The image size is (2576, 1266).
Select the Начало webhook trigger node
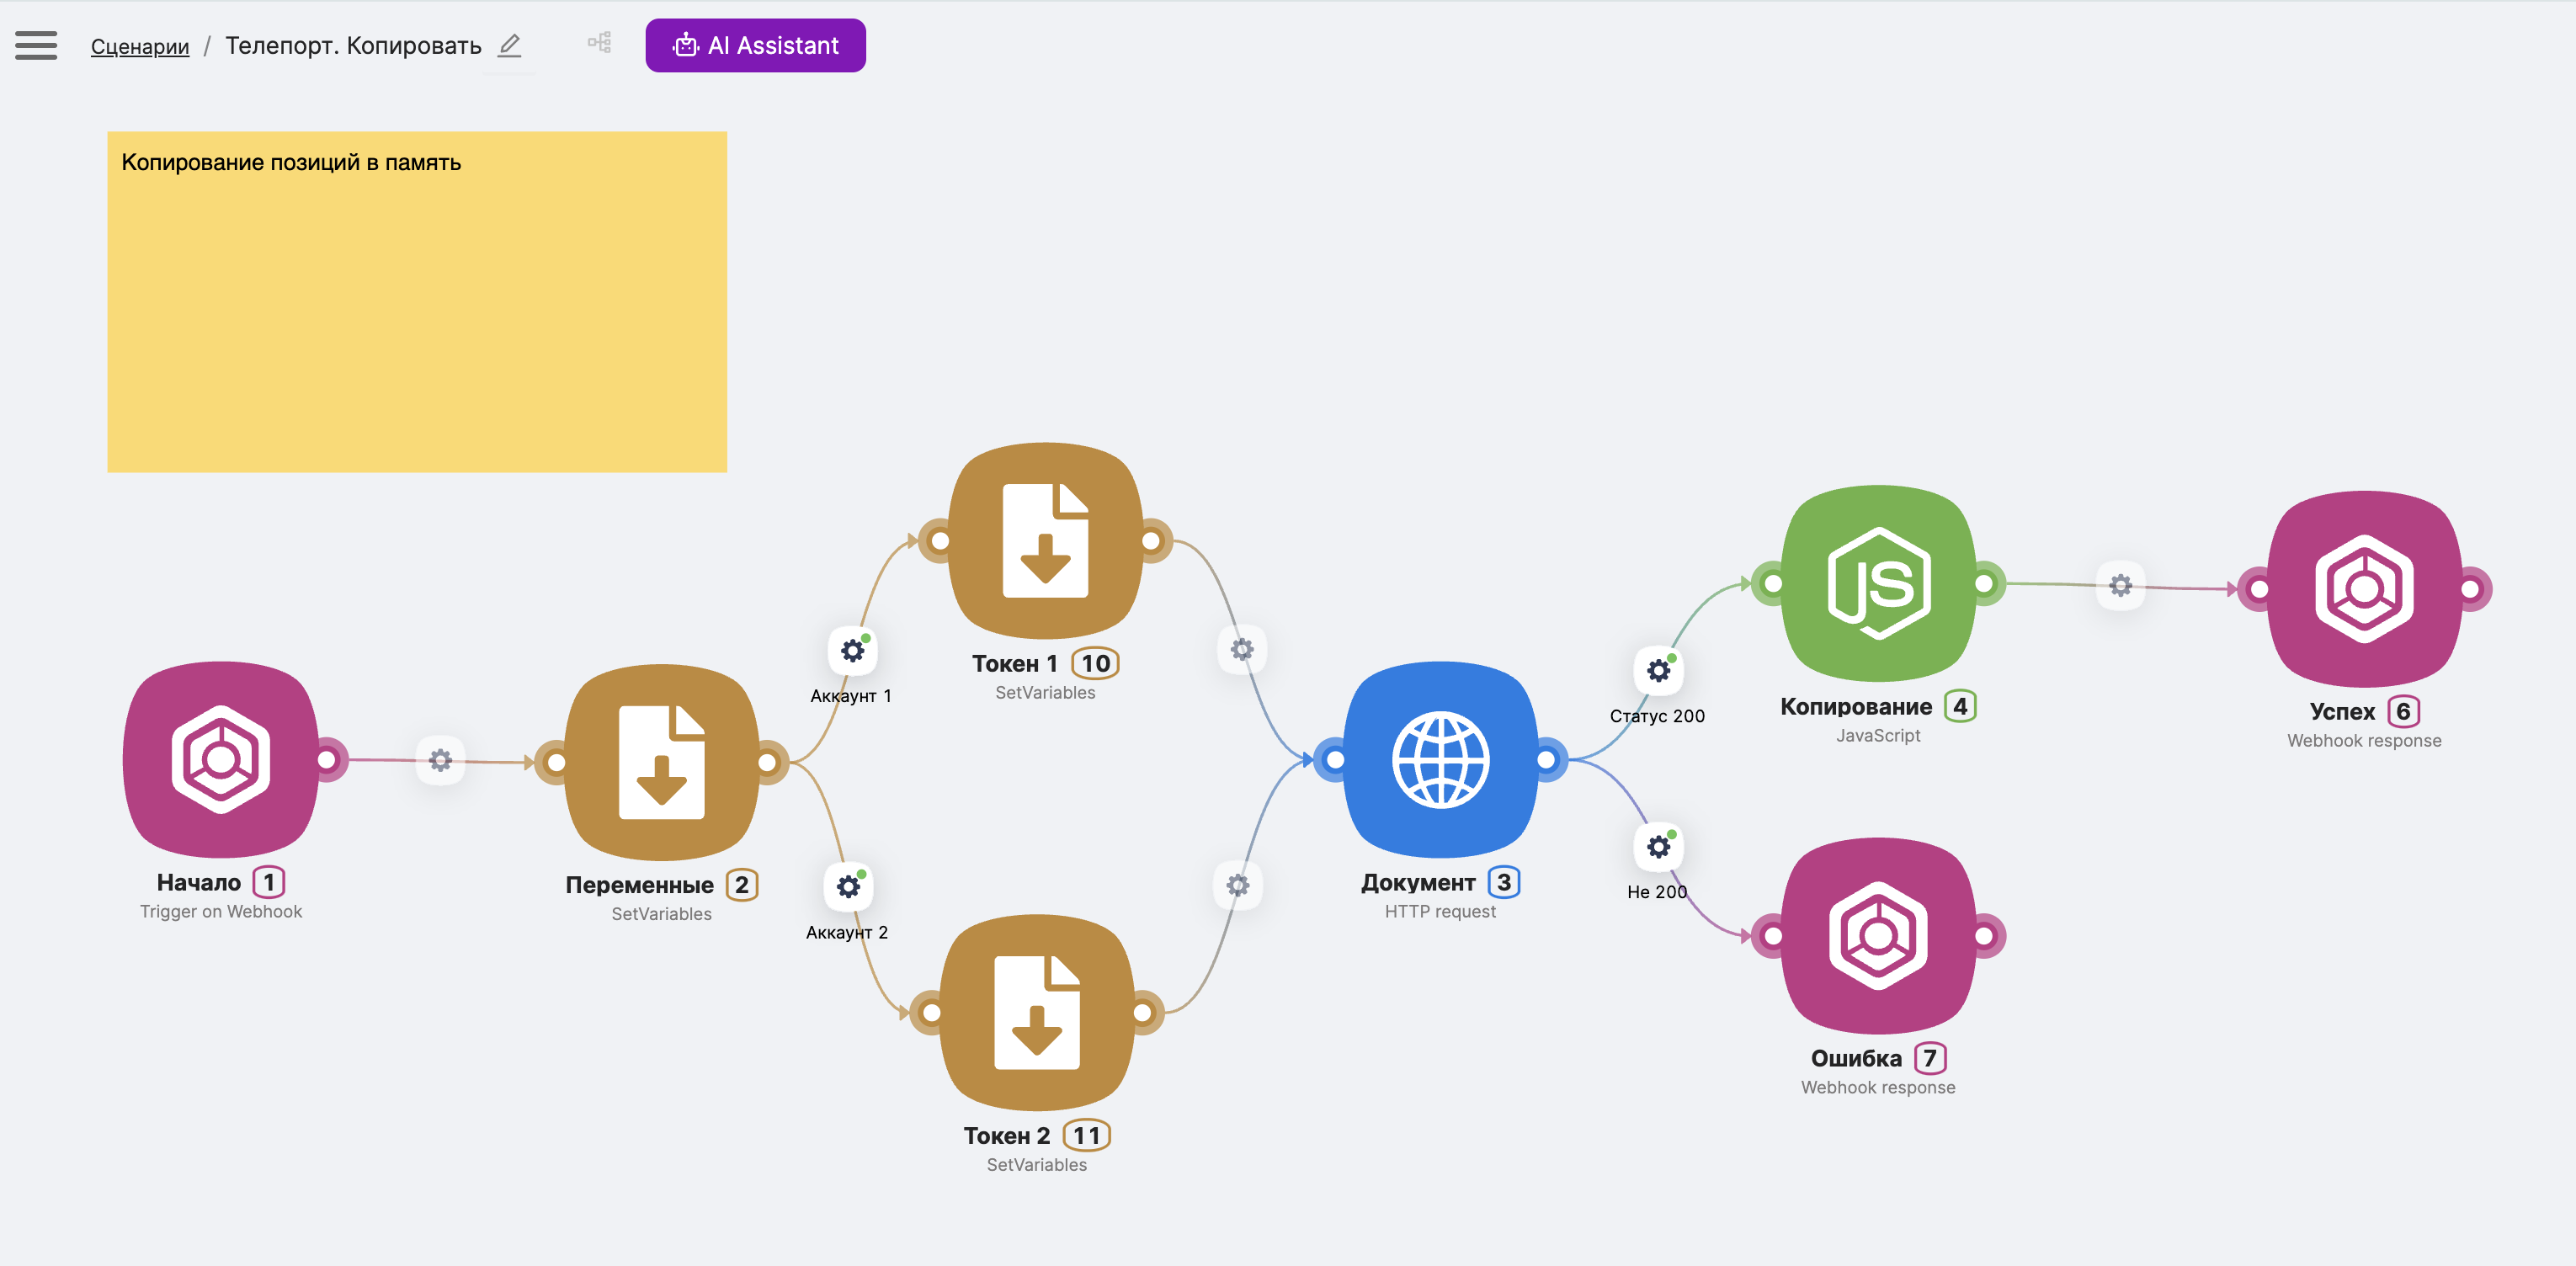pos(221,759)
